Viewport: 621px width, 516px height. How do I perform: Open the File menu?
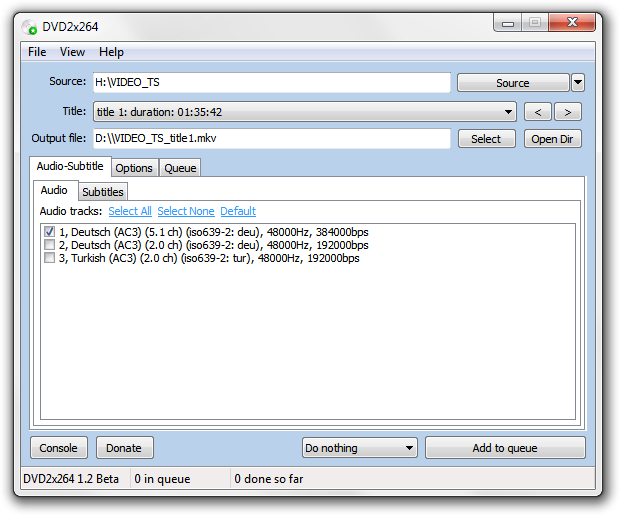[x=37, y=52]
